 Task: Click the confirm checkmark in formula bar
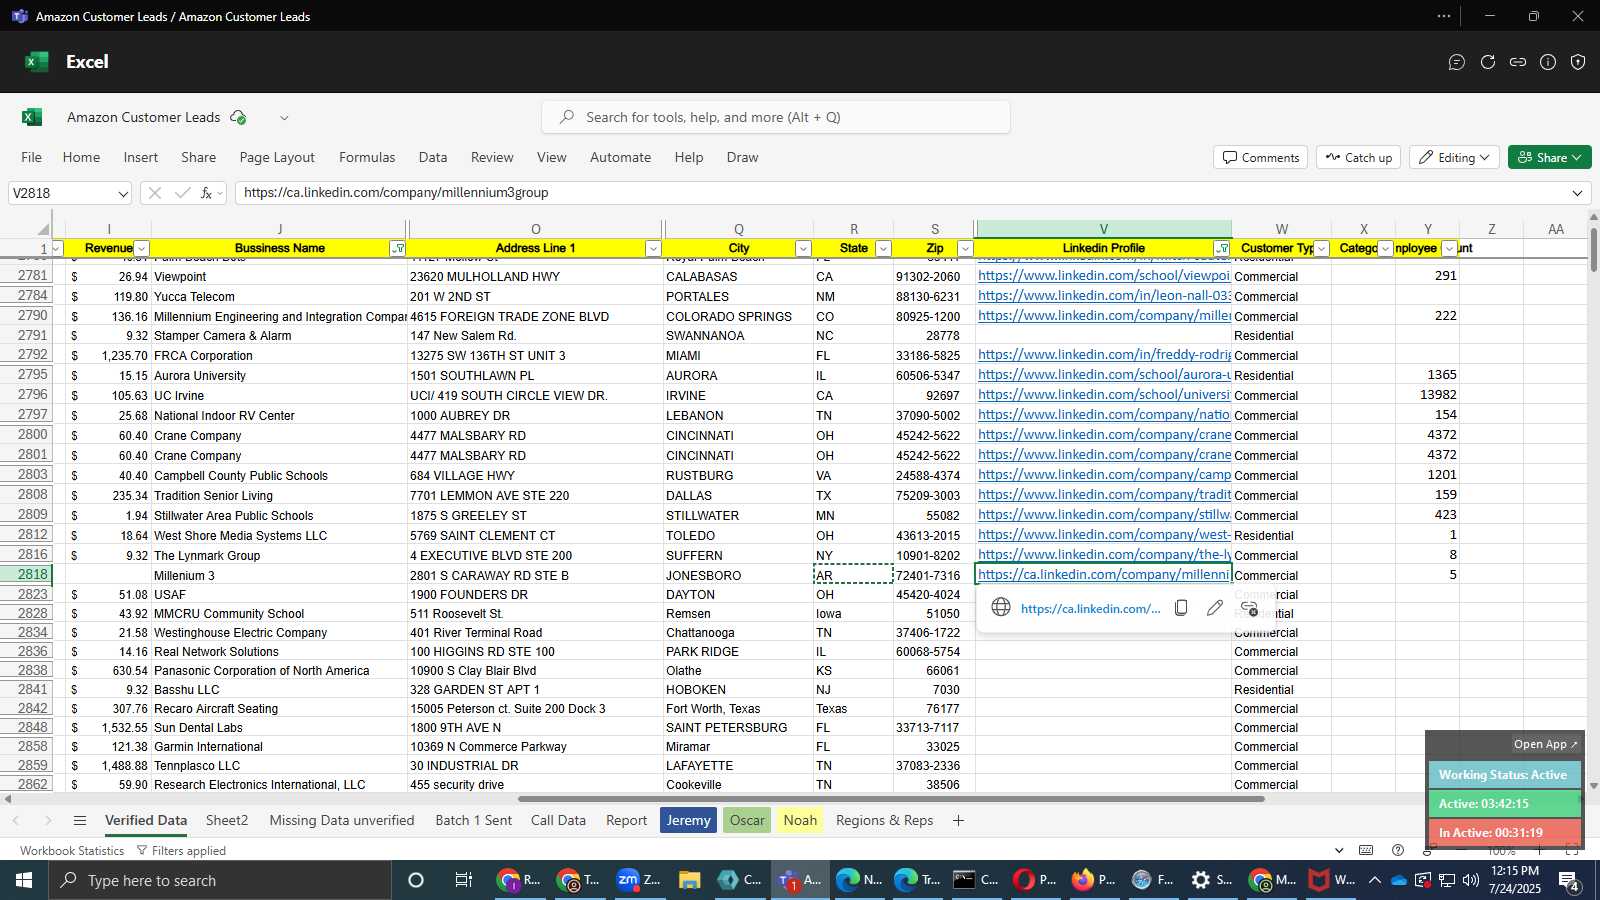coord(182,193)
